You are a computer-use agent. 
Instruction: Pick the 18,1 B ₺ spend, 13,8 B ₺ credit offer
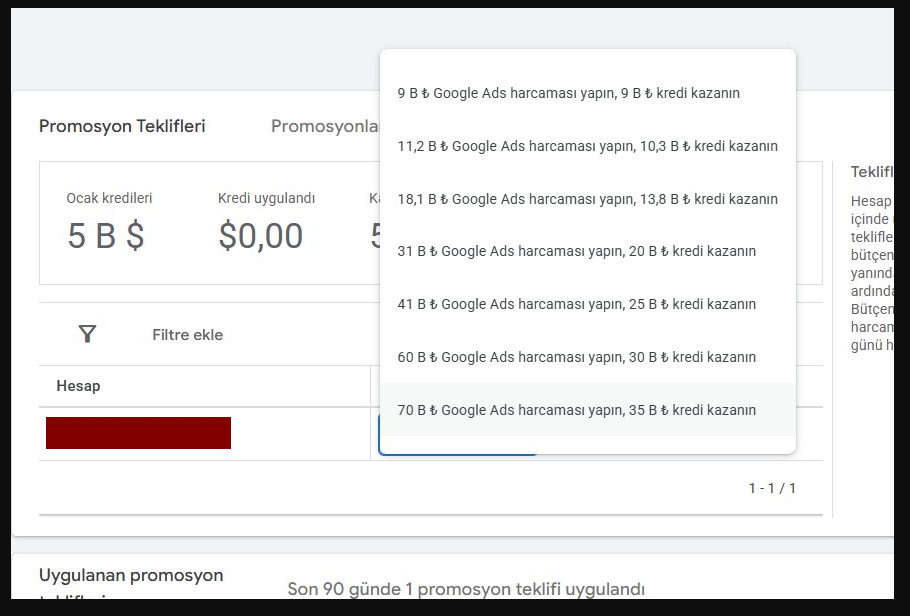point(588,199)
